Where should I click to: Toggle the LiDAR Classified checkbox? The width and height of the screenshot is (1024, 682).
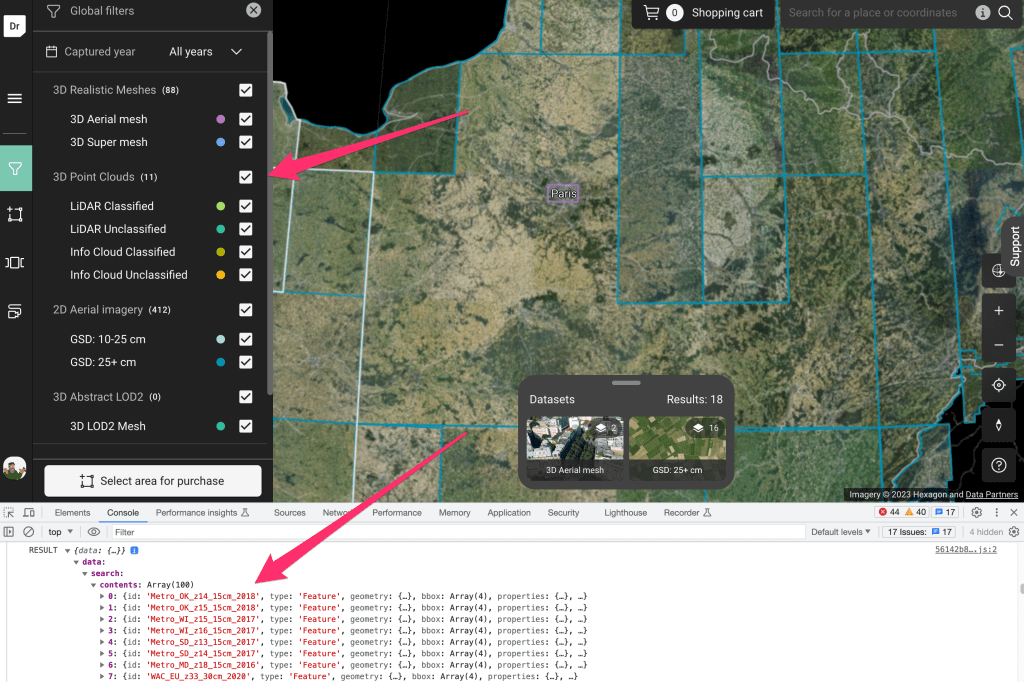point(246,206)
